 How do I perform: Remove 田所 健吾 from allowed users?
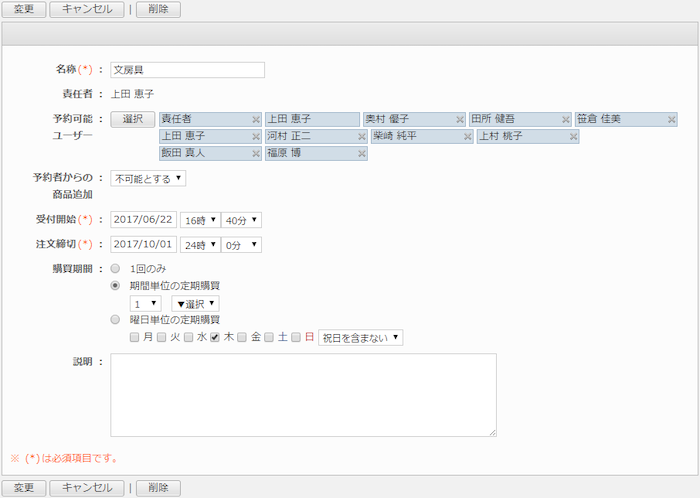pos(565,119)
